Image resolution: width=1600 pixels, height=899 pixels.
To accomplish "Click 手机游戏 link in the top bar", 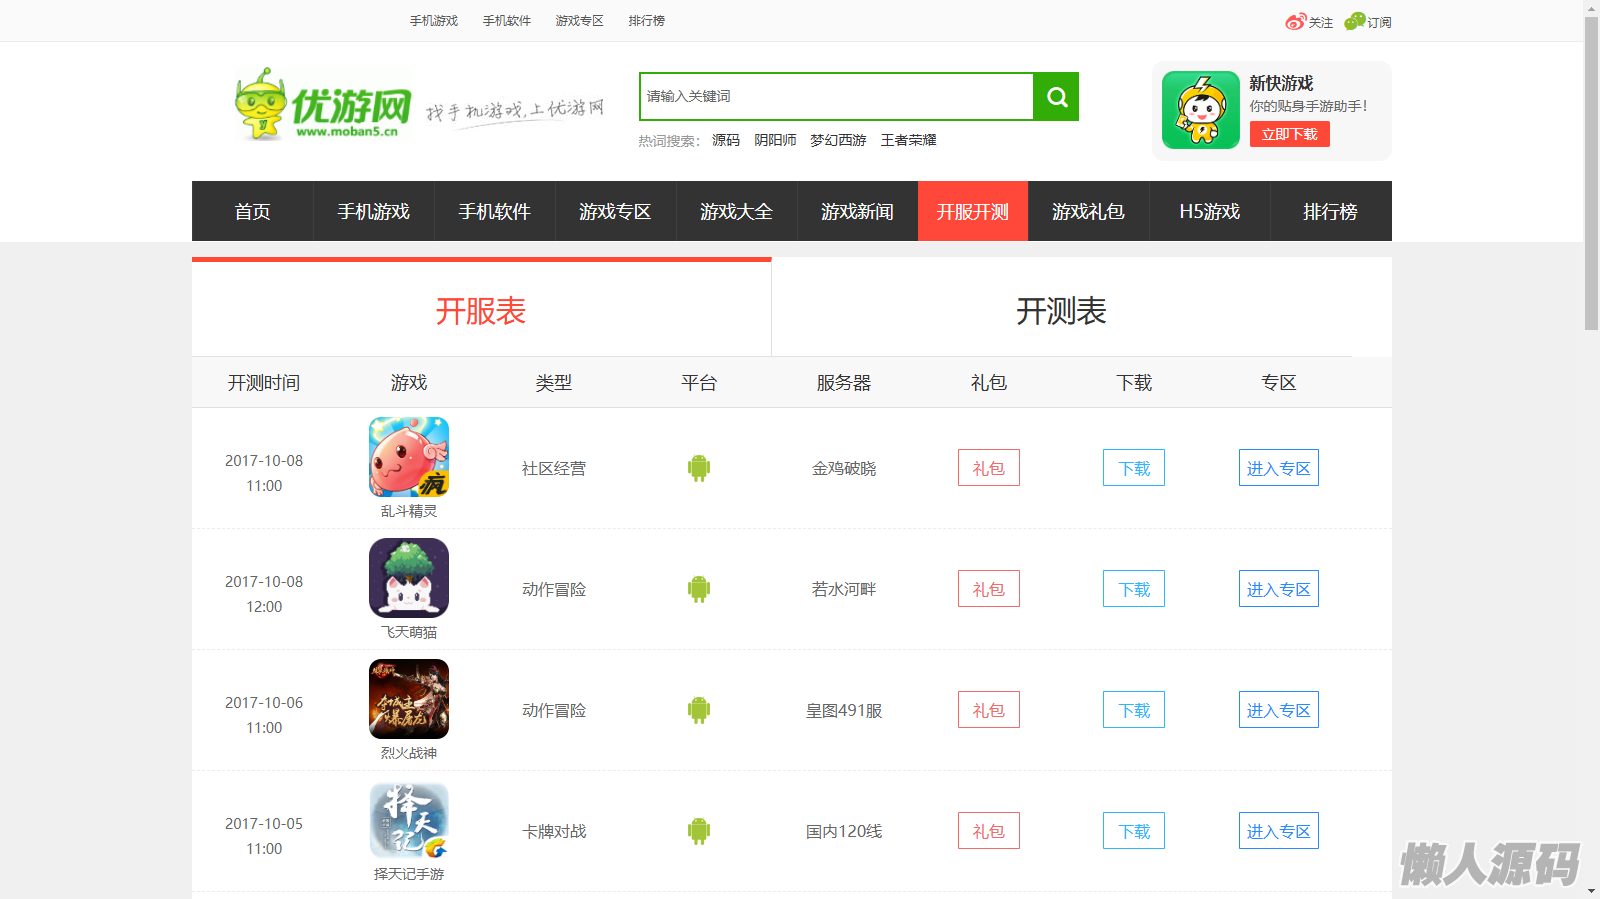I will [434, 21].
